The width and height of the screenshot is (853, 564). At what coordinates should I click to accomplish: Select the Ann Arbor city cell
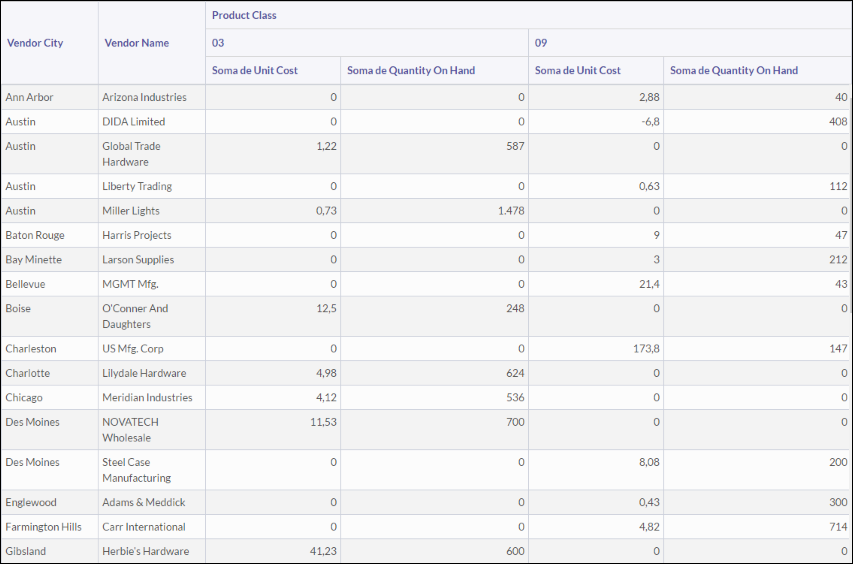click(30, 97)
